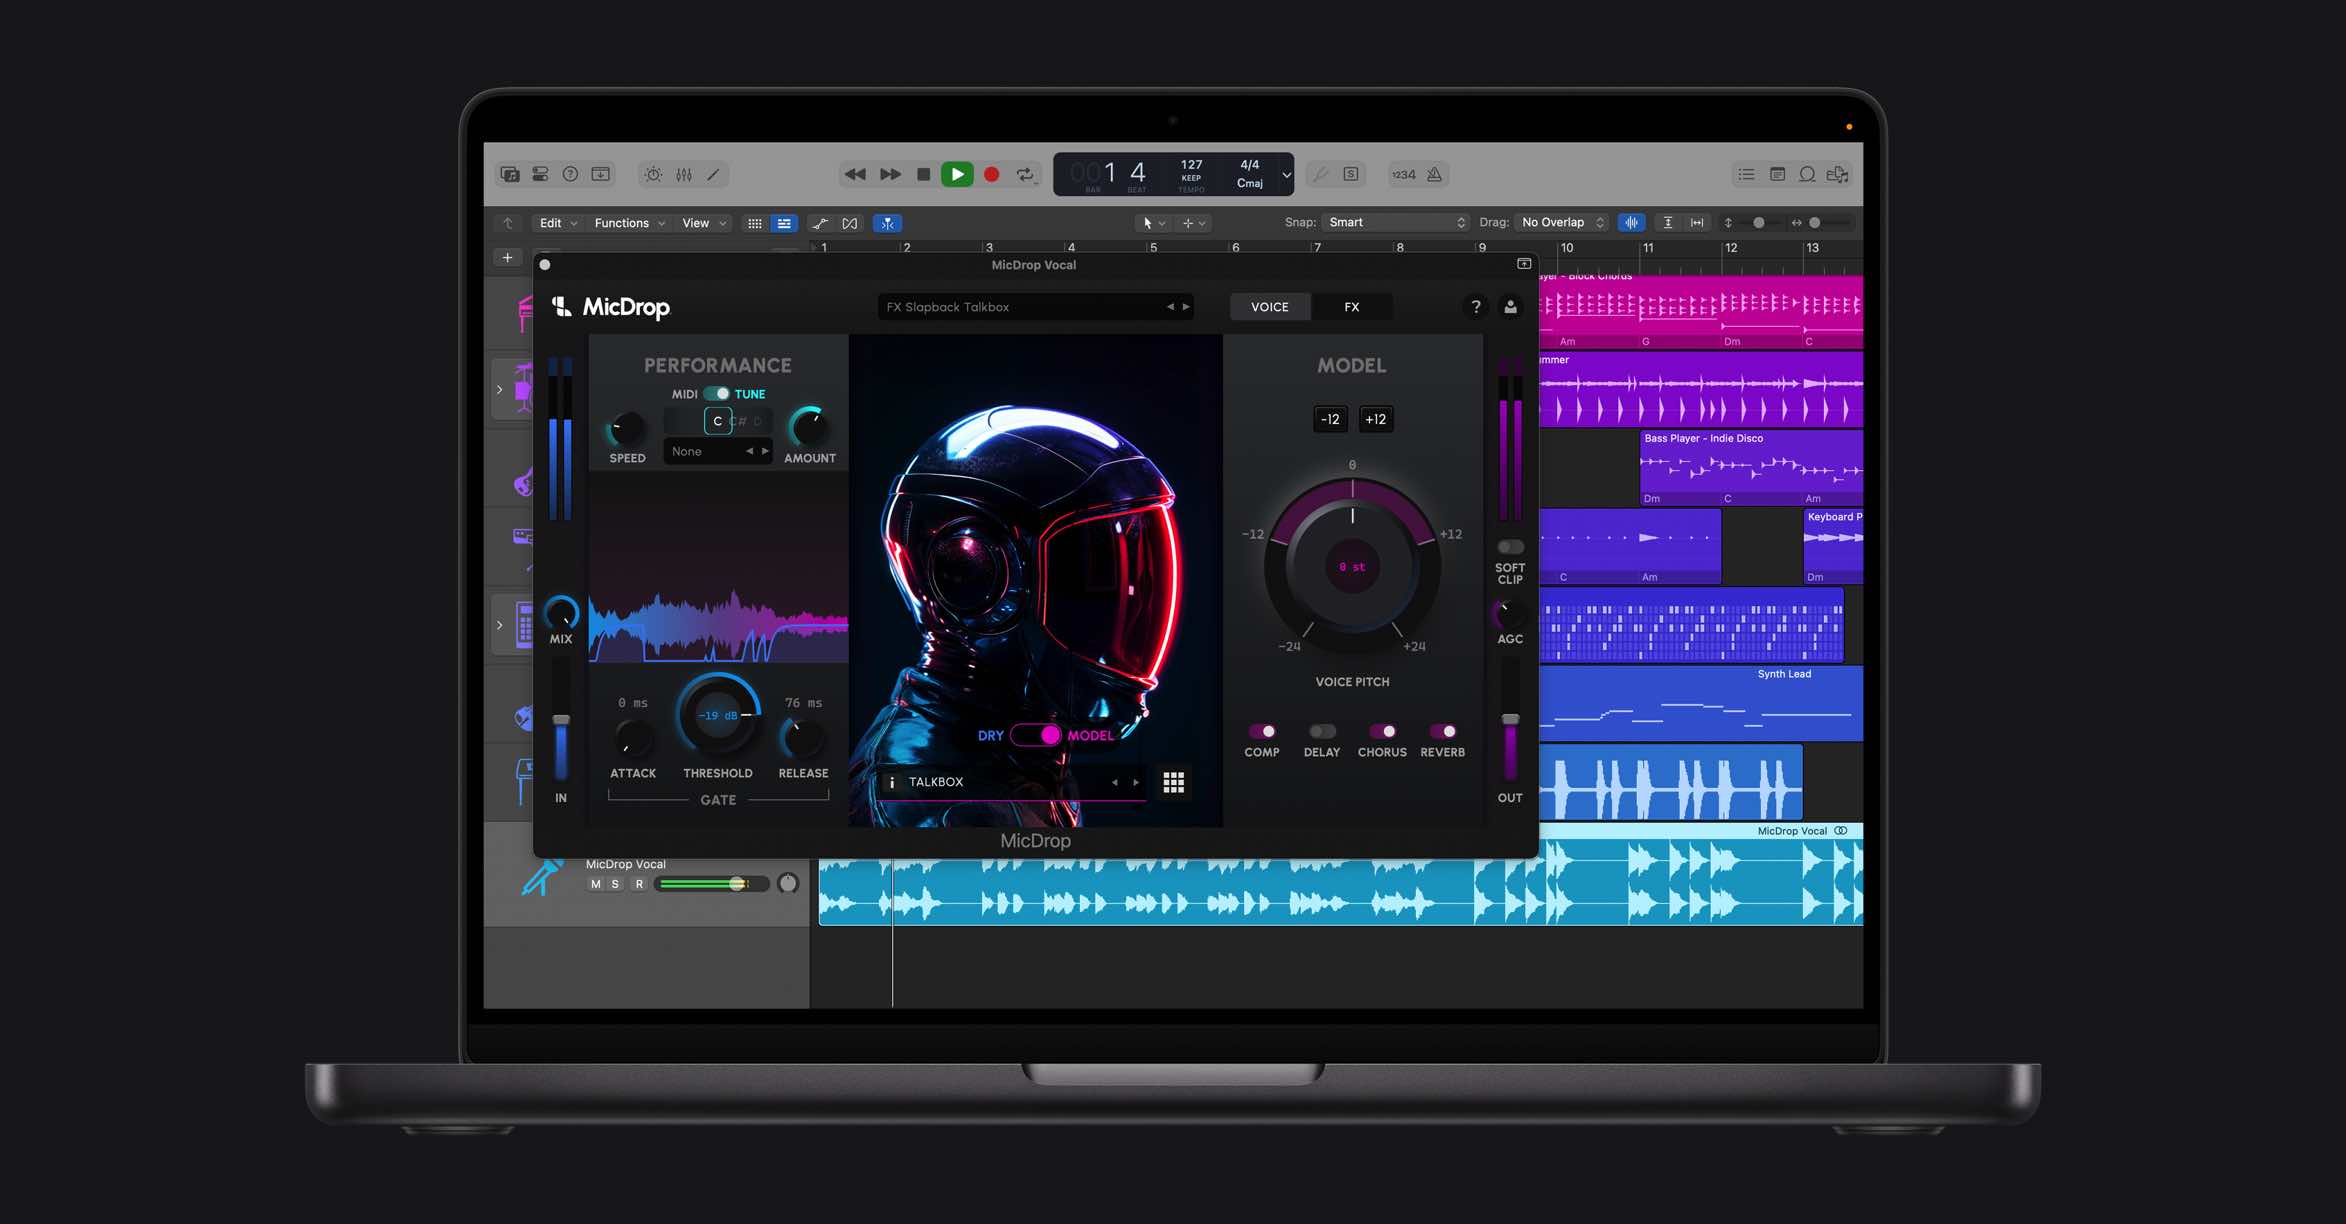Open the Functions menu dropdown
The height and width of the screenshot is (1224, 2346).
pyautogui.click(x=629, y=223)
